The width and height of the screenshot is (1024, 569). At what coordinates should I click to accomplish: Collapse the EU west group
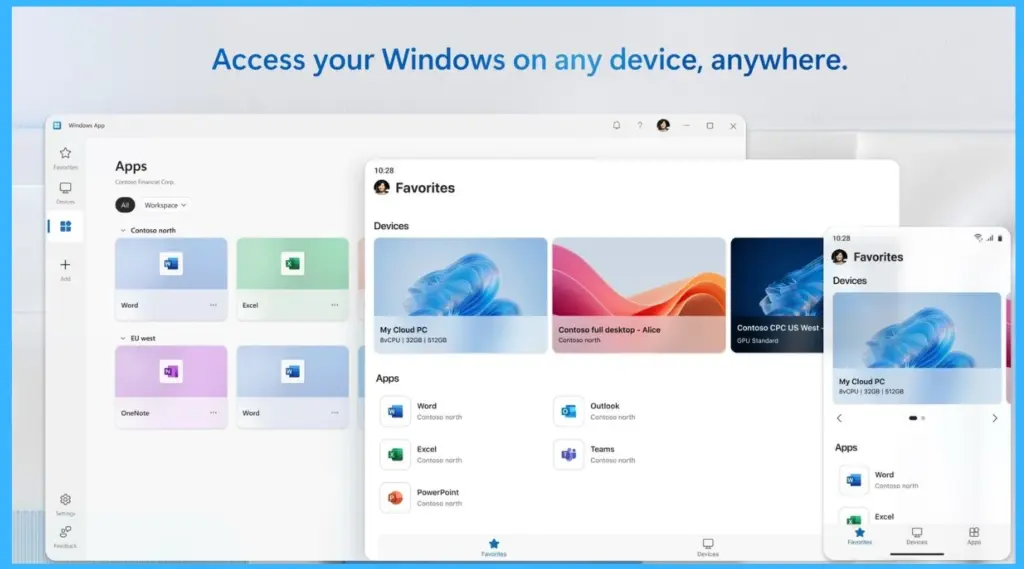tap(123, 338)
